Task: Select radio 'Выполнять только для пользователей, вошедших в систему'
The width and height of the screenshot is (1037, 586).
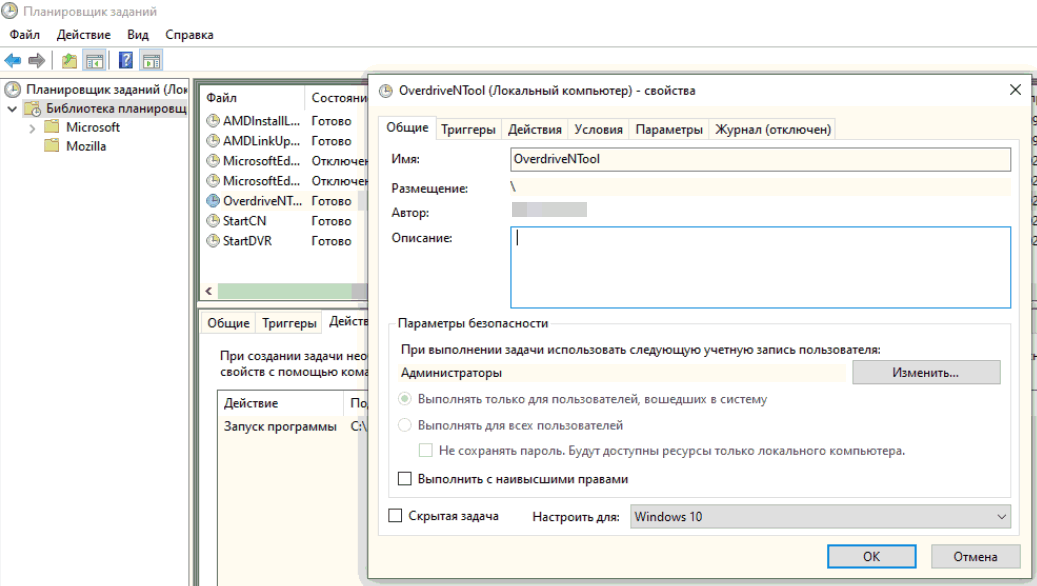Action: click(x=405, y=399)
